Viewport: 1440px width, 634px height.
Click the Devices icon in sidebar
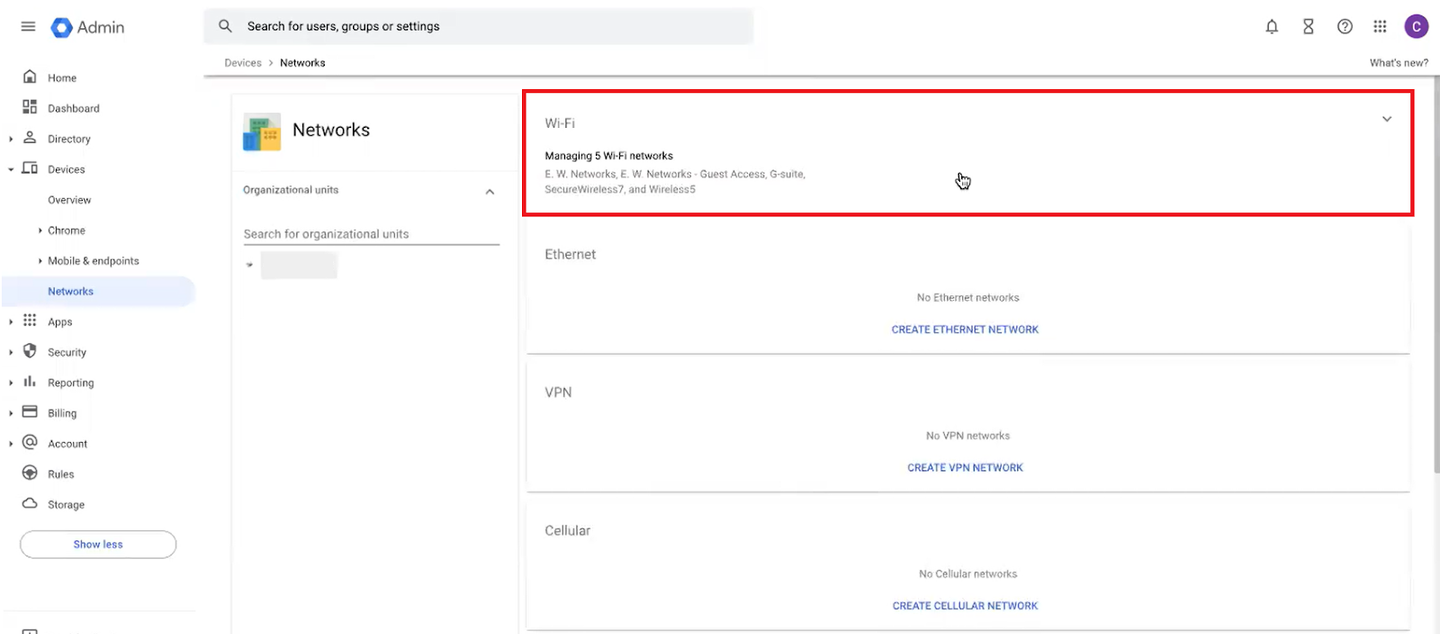pyautogui.click(x=30, y=168)
